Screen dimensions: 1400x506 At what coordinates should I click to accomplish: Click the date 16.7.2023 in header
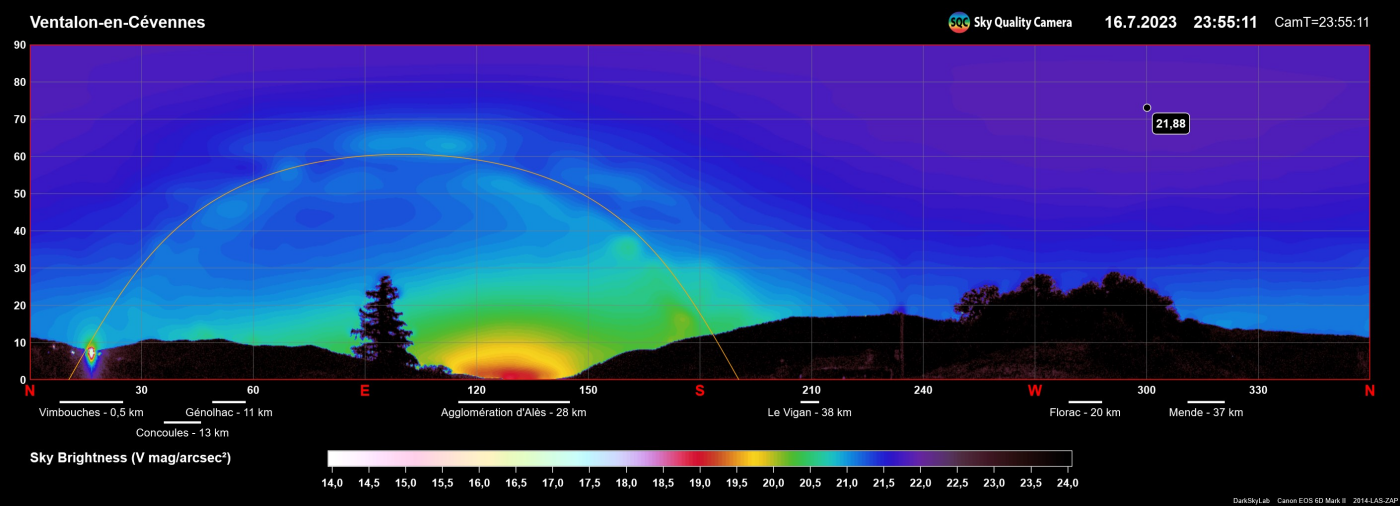coord(1140,22)
